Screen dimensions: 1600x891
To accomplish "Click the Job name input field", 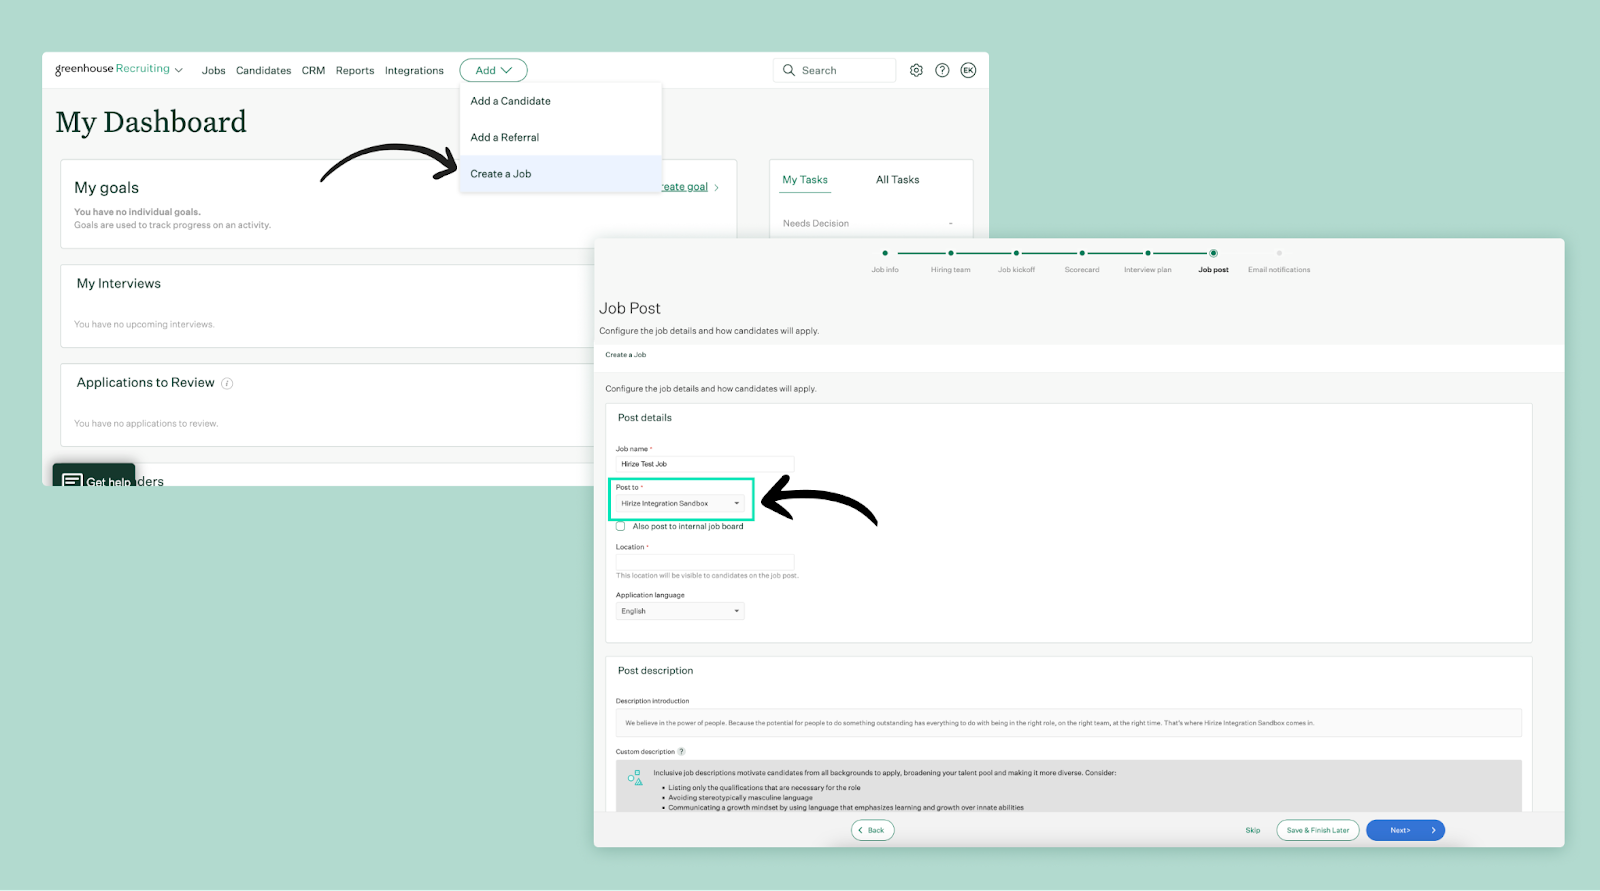I will tap(705, 464).
